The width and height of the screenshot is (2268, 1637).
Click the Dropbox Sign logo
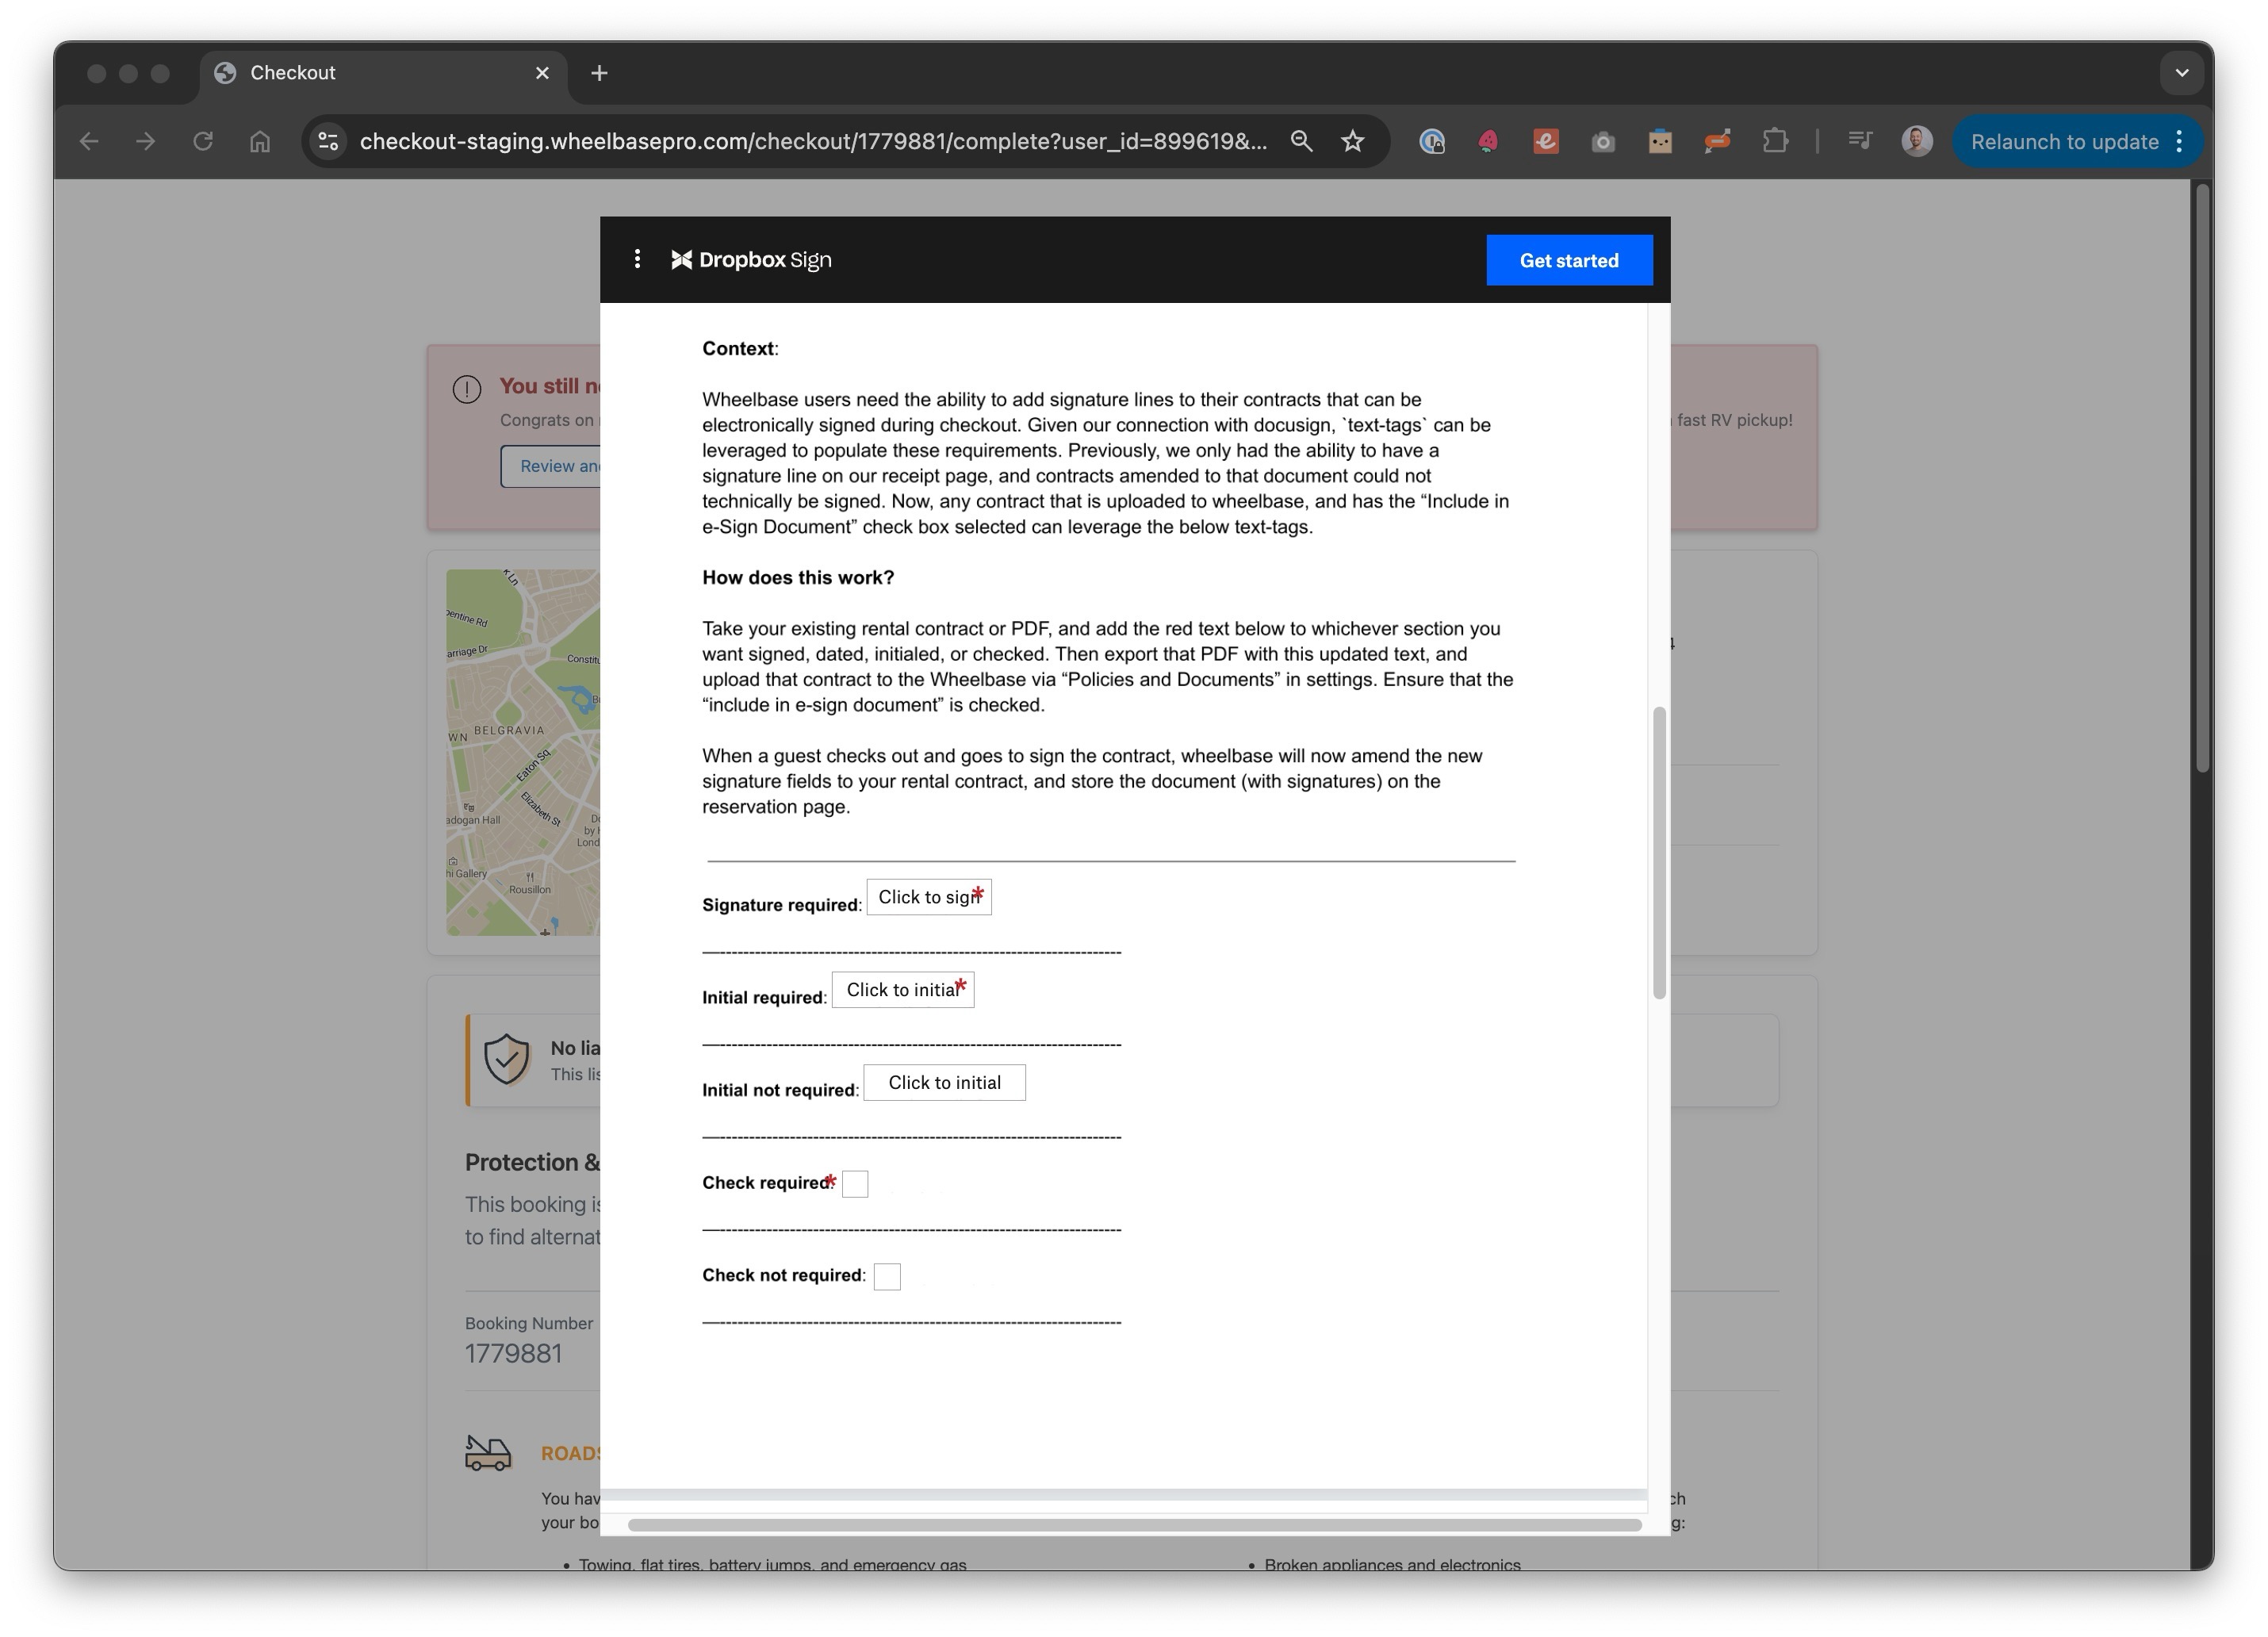coord(751,260)
